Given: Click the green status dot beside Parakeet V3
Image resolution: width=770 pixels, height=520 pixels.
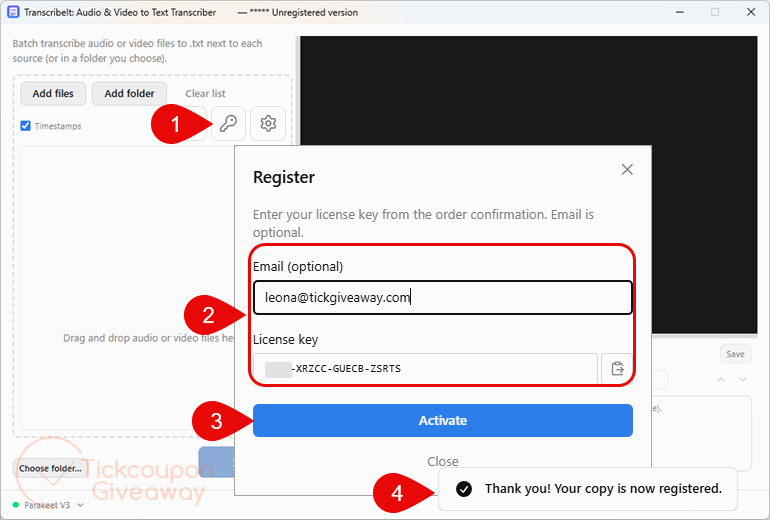Looking at the screenshot, I should click(x=16, y=505).
